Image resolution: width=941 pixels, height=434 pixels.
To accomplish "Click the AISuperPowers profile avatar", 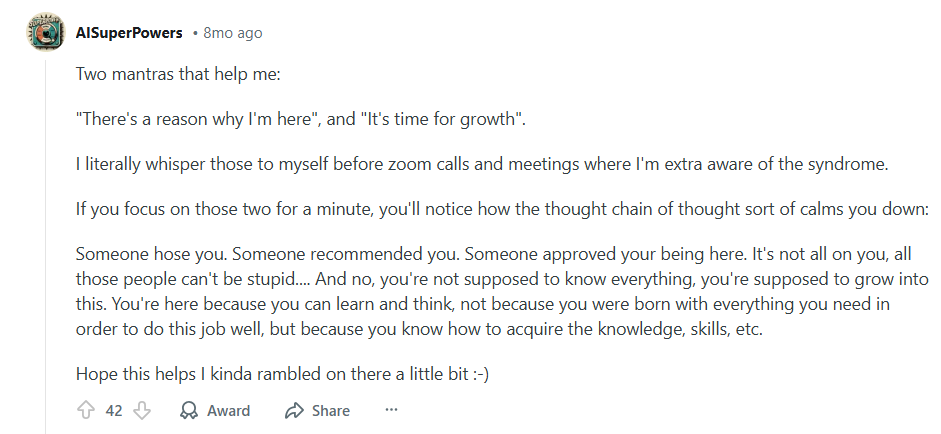I will (45, 33).
